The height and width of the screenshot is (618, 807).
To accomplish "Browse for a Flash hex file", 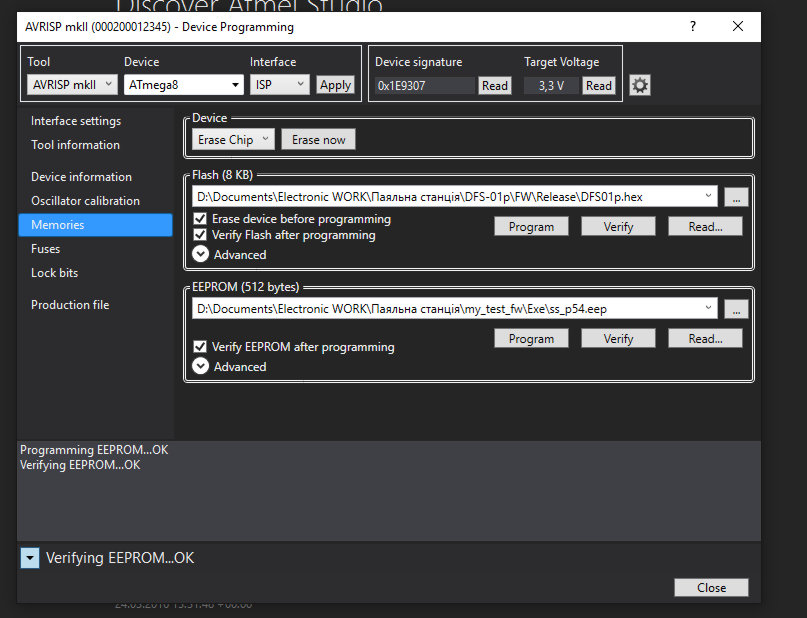I will tap(736, 197).
